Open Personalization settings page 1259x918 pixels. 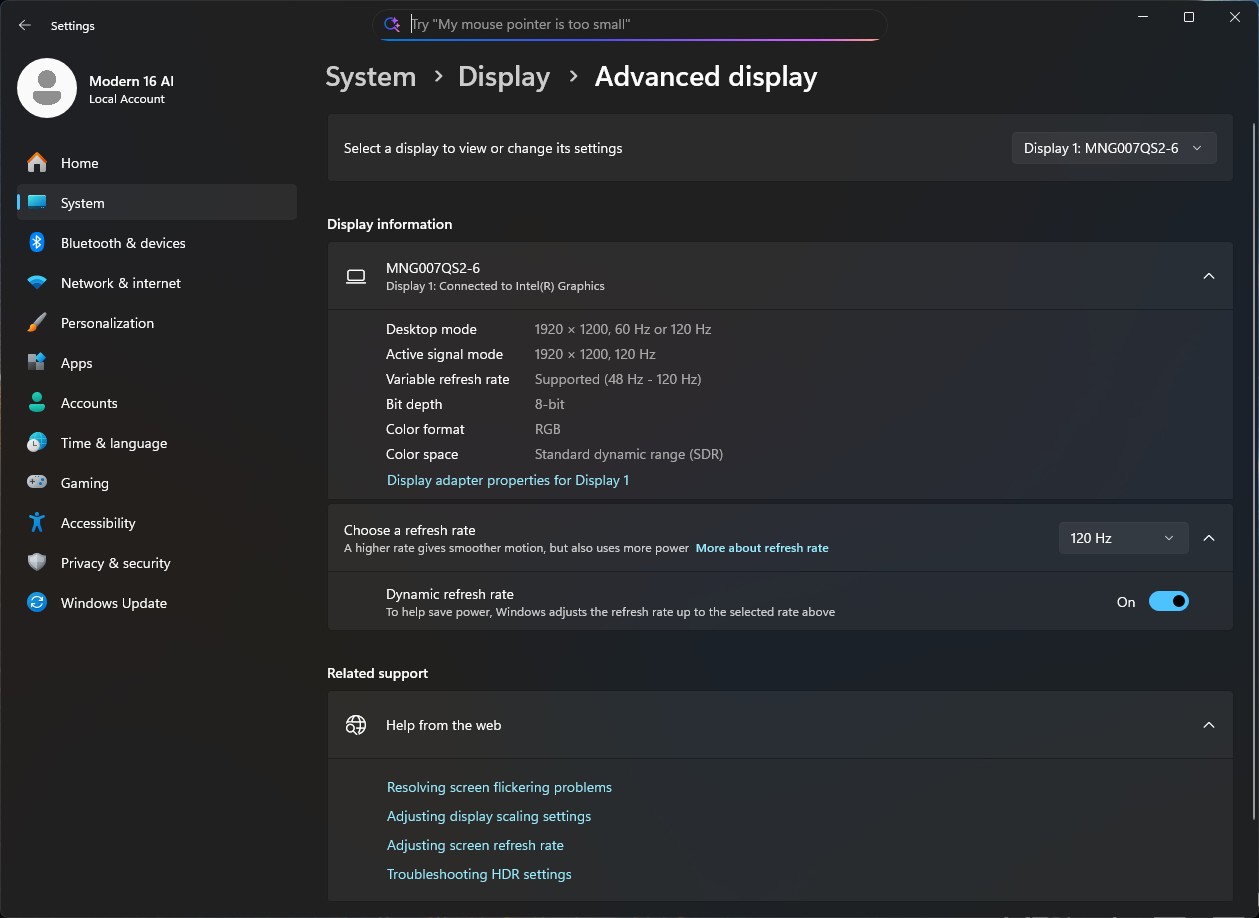(x=157, y=323)
